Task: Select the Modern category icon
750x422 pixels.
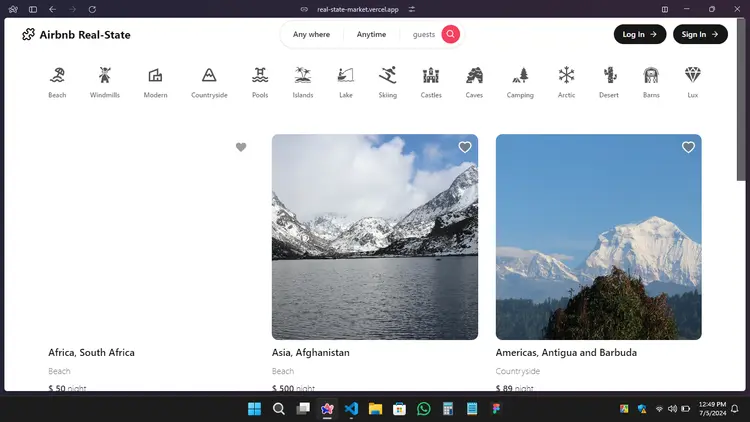Action: [155, 75]
